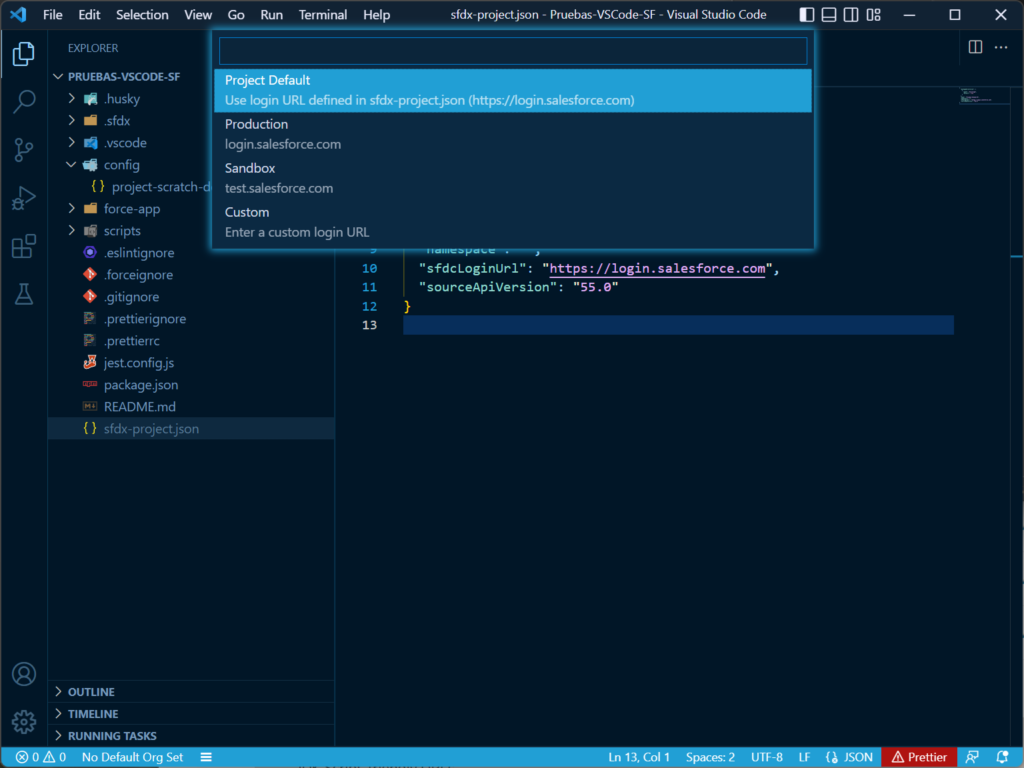1024x768 pixels.
Task: Choose the Sandbox test.salesforce.com option
Action: (513, 178)
